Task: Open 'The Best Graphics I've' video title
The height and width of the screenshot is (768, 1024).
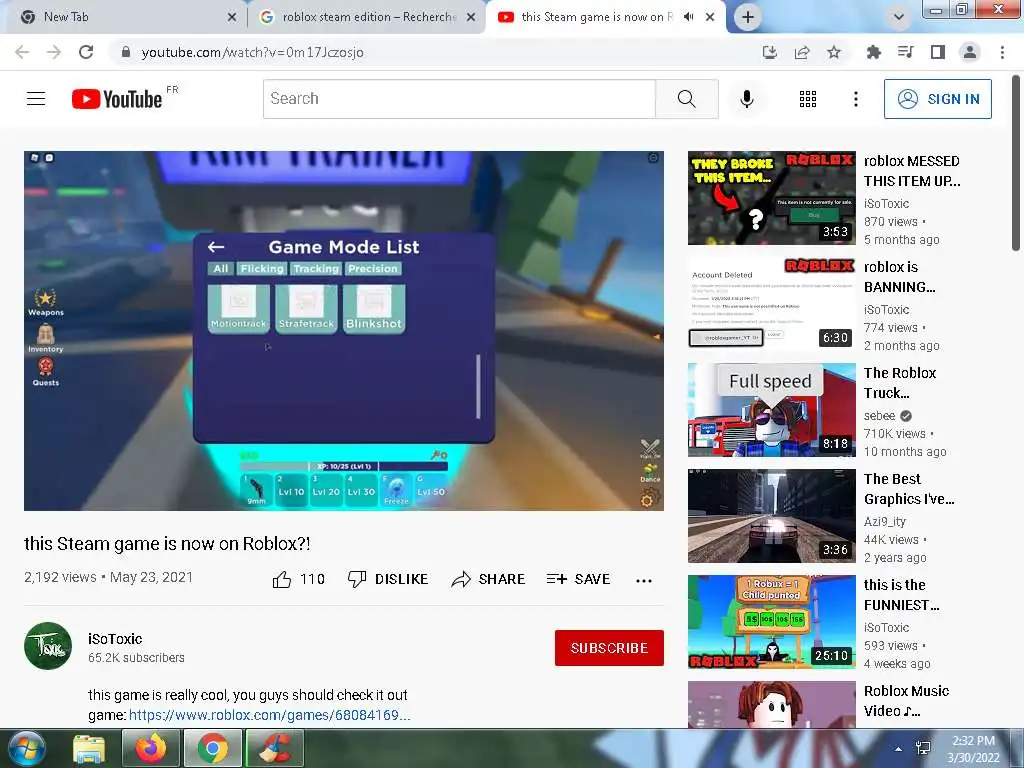Action: [909, 489]
